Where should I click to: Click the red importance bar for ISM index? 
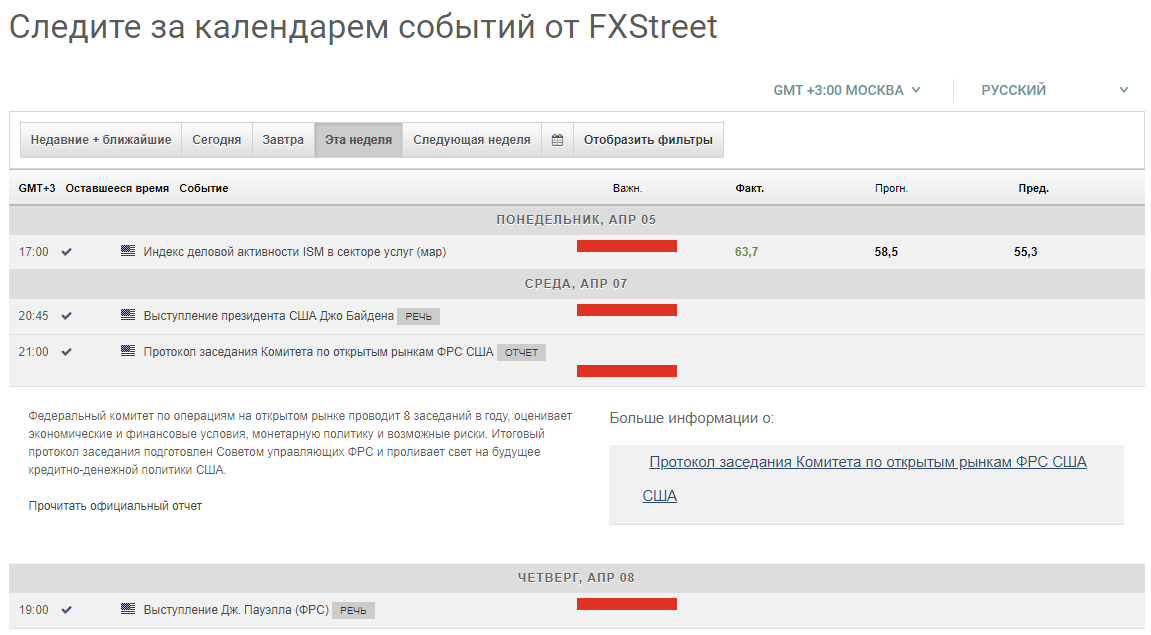(627, 246)
